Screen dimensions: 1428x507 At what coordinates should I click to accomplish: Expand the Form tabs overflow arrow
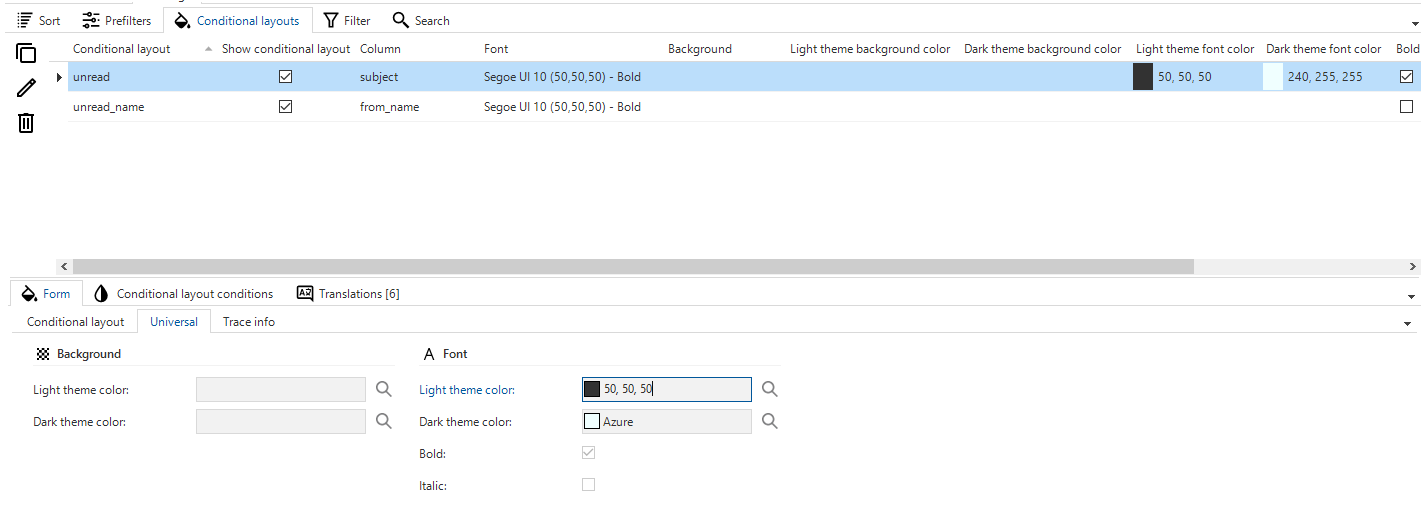pyautogui.click(x=1411, y=297)
